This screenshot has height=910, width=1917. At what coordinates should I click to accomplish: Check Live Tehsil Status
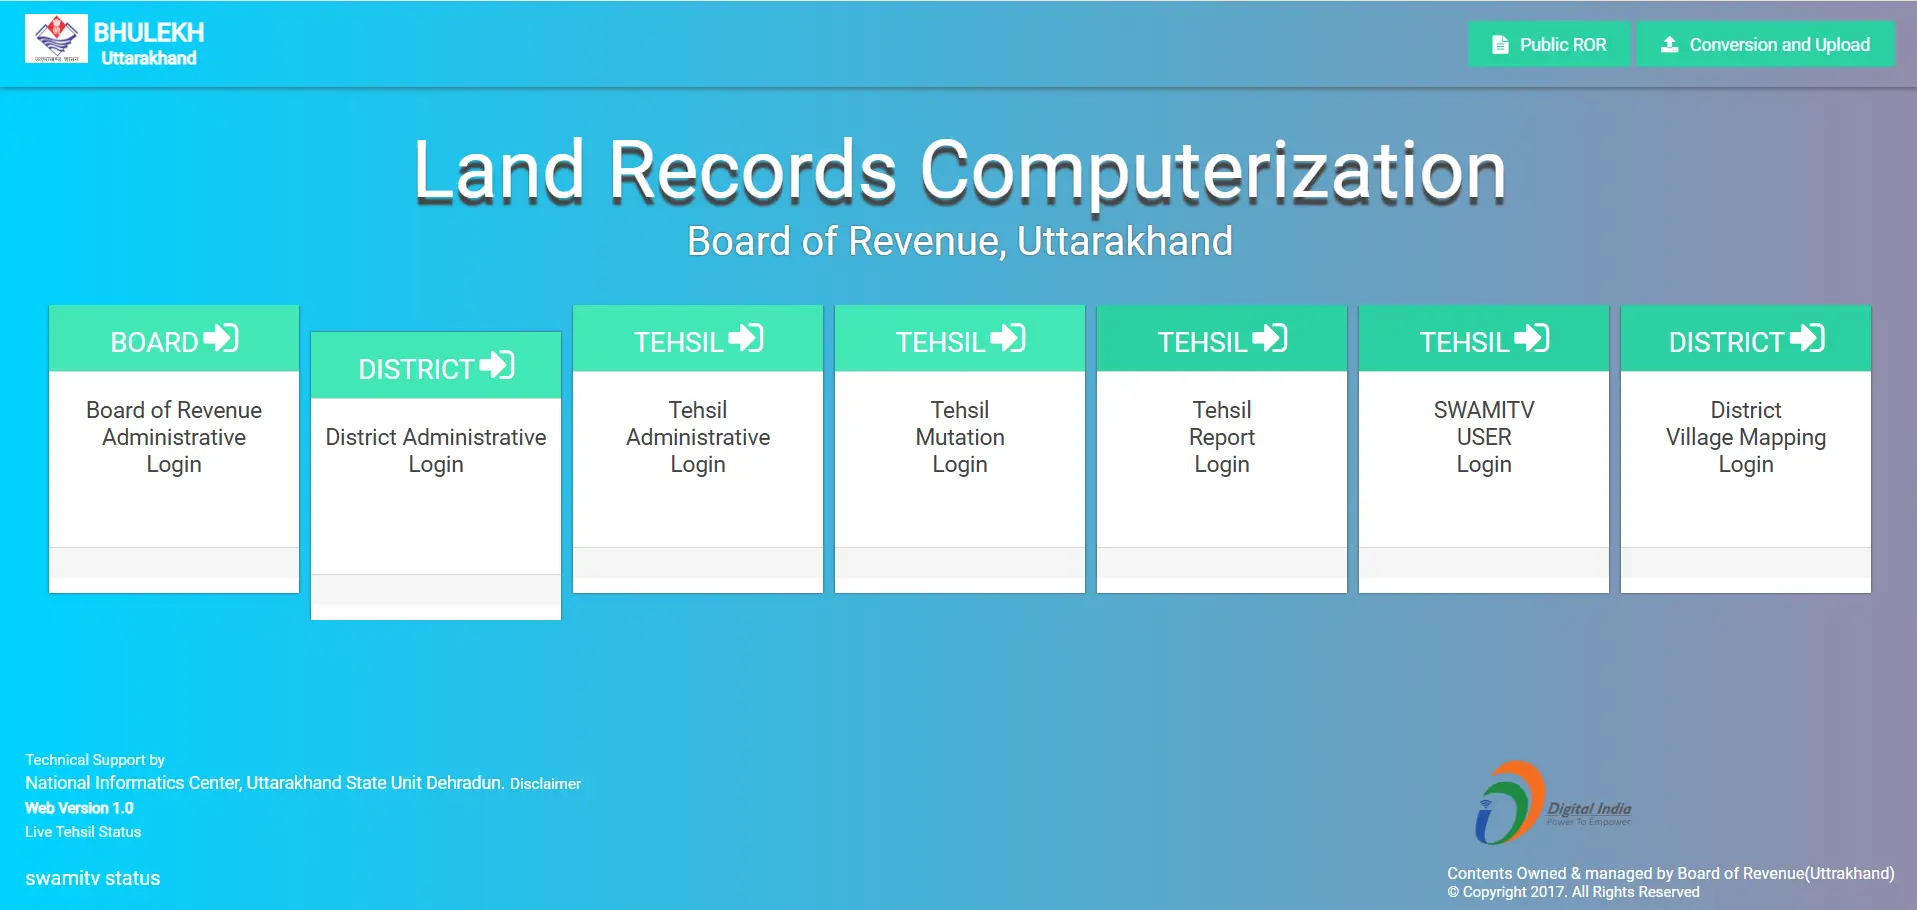[x=83, y=832]
